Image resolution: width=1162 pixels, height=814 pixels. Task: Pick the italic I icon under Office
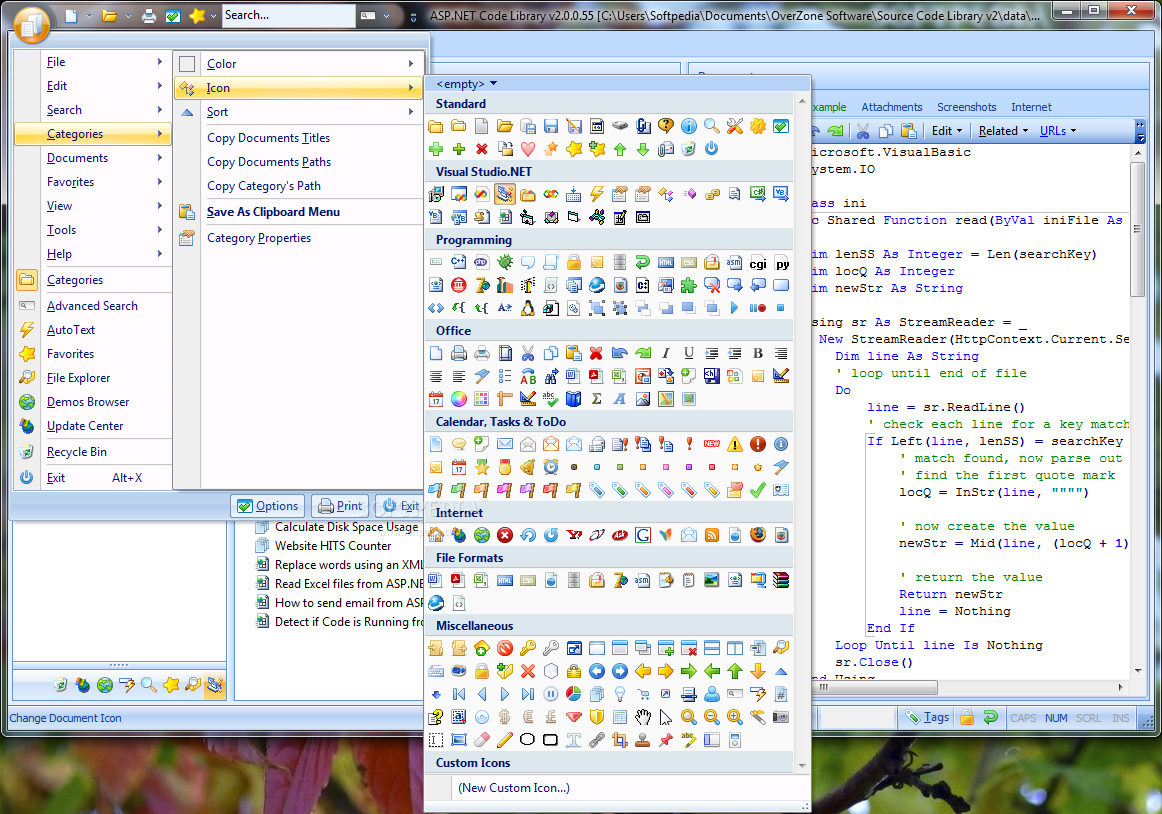click(665, 353)
